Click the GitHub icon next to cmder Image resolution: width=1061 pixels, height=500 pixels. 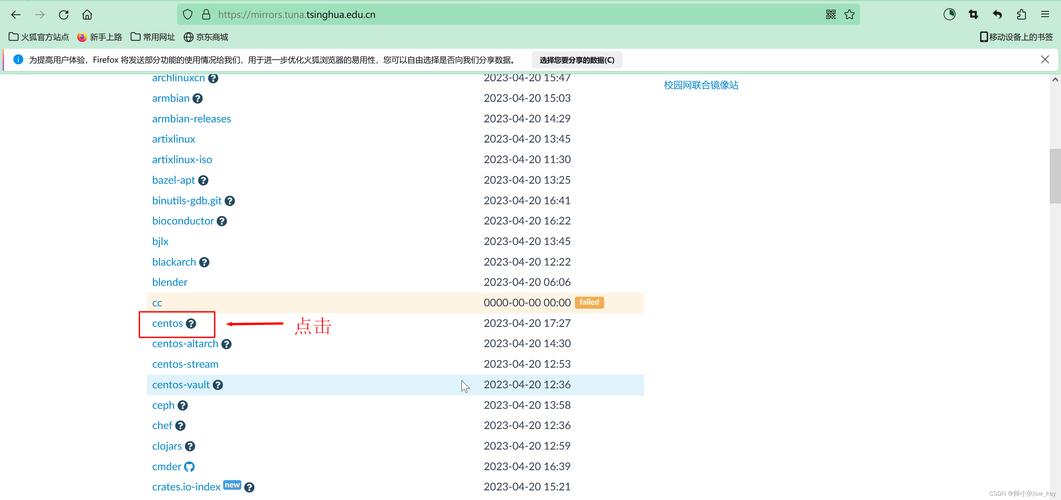189,467
